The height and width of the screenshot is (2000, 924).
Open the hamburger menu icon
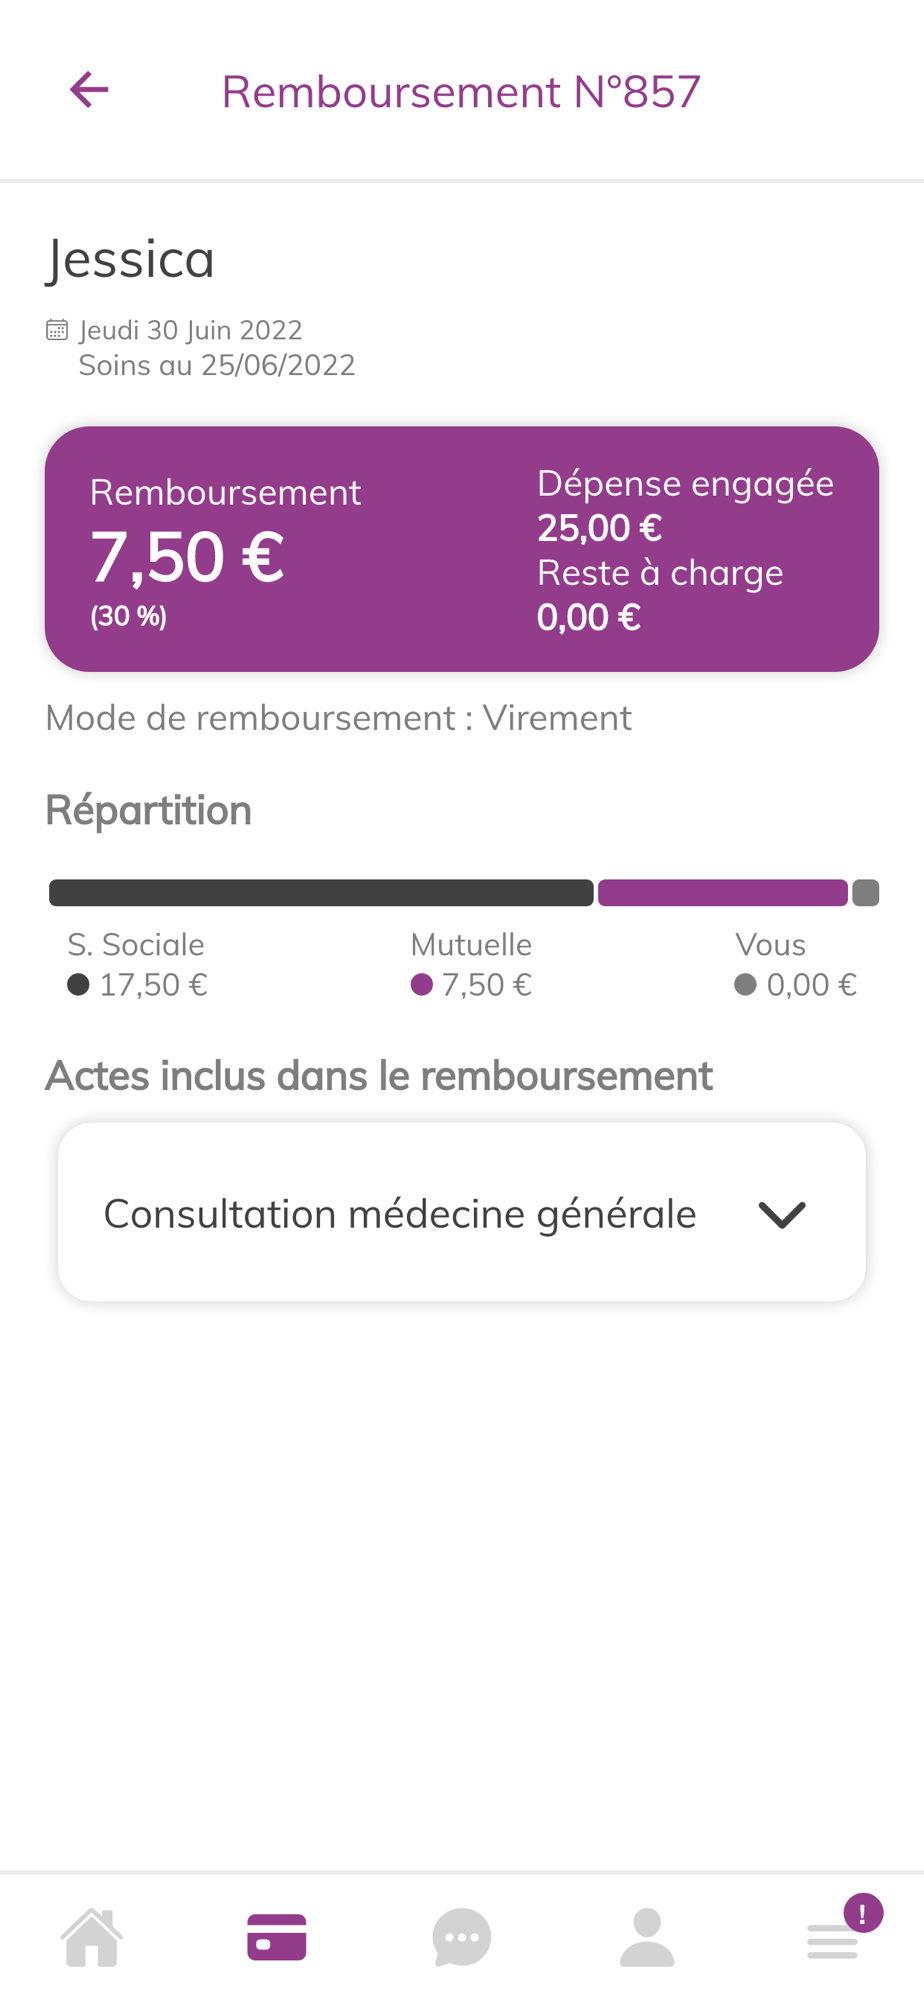point(831,1942)
